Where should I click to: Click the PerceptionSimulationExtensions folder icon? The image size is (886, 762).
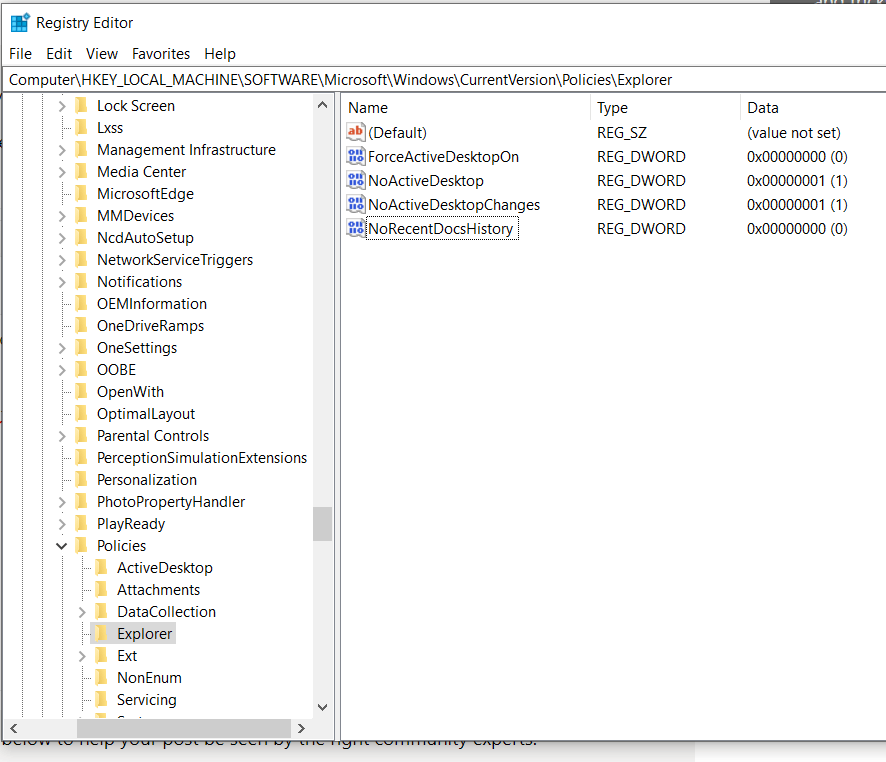coord(81,458)
